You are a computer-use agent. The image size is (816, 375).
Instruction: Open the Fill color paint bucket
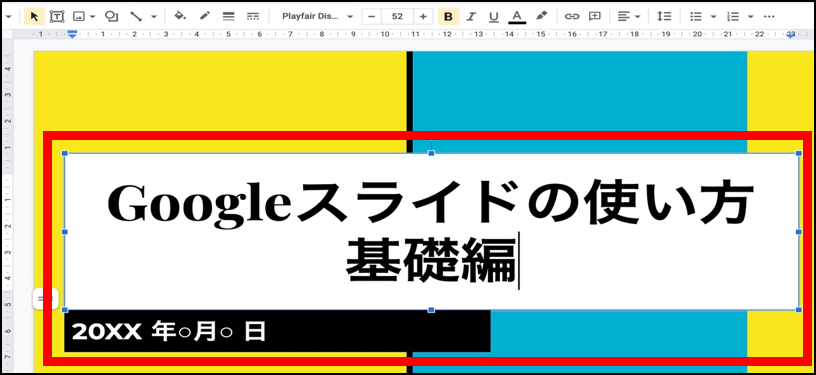pyautogui.click(x=180, y=16)
